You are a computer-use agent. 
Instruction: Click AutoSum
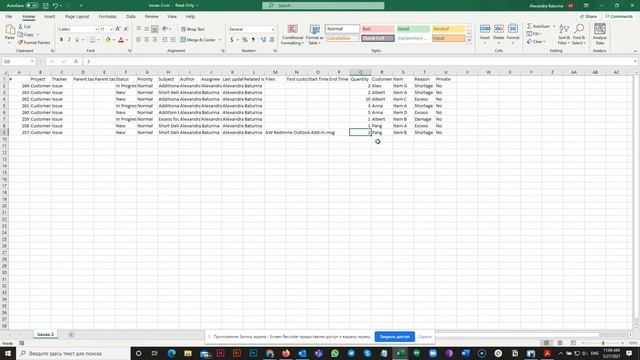[x=538, y=26]
